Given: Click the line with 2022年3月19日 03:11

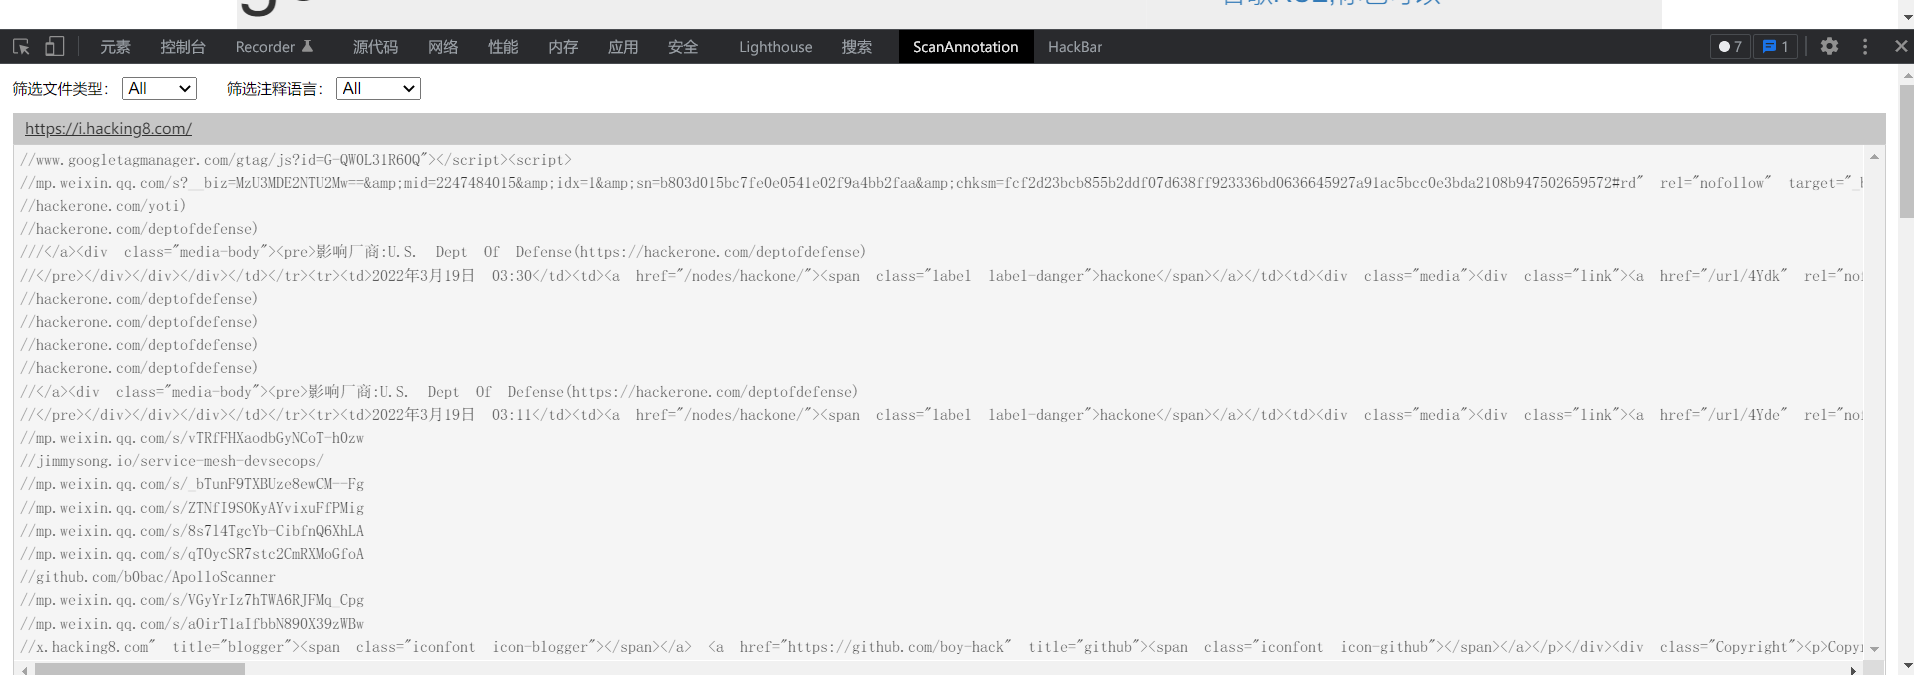Looking at the screenshot, I should pyautogui.click(x=940, y=415).
